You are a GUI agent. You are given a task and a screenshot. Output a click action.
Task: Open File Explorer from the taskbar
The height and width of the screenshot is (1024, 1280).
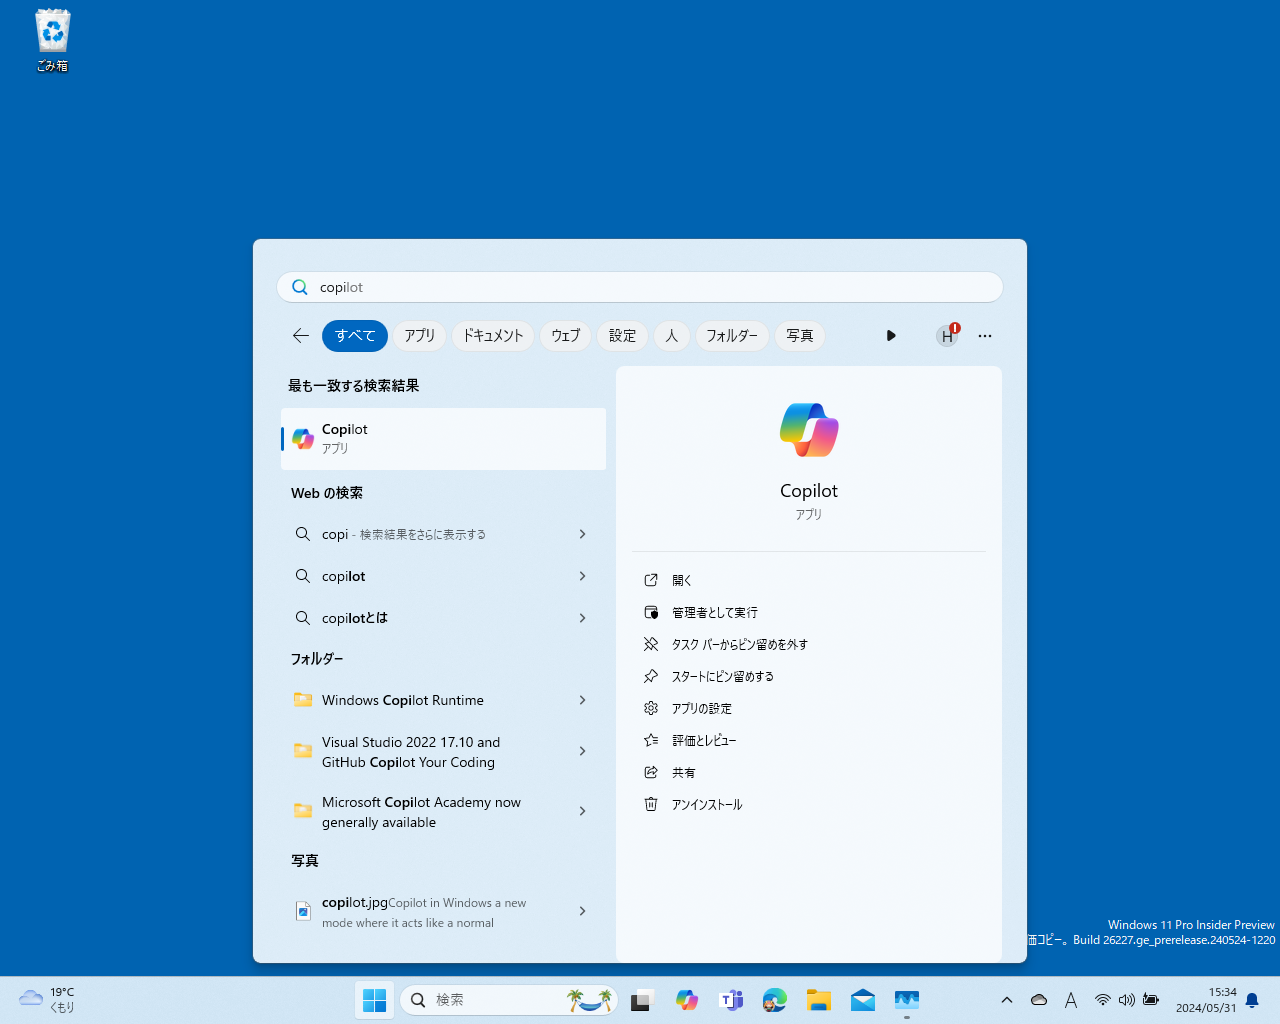(x=819, y=1000)
